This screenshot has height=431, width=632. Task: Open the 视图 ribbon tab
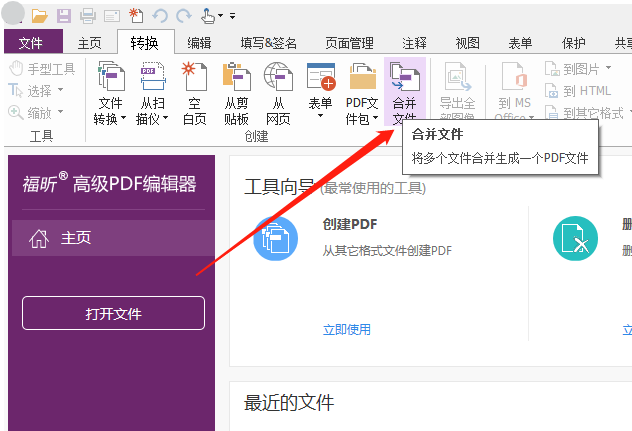click(468, 43)
